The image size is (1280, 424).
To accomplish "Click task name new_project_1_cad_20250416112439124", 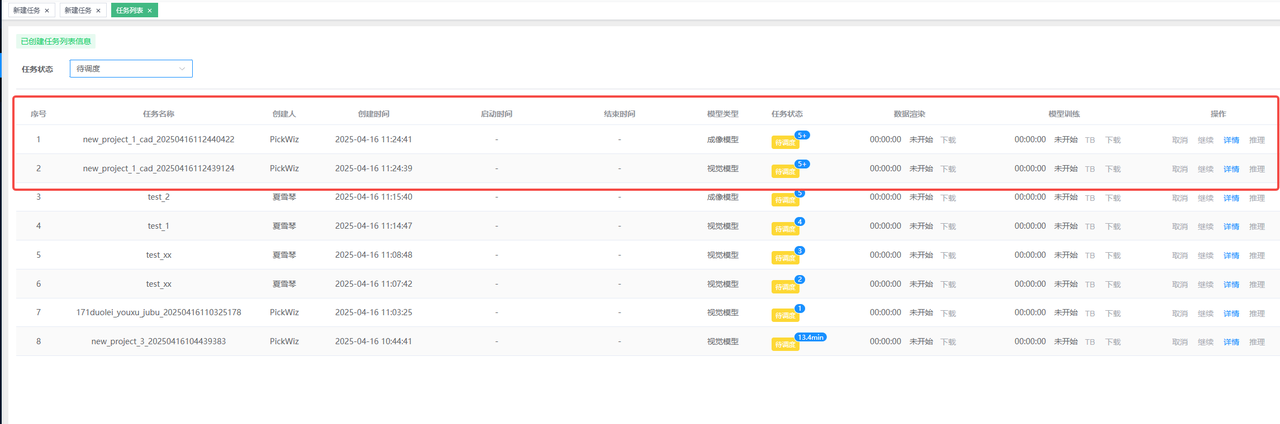I will coord(159,169).
